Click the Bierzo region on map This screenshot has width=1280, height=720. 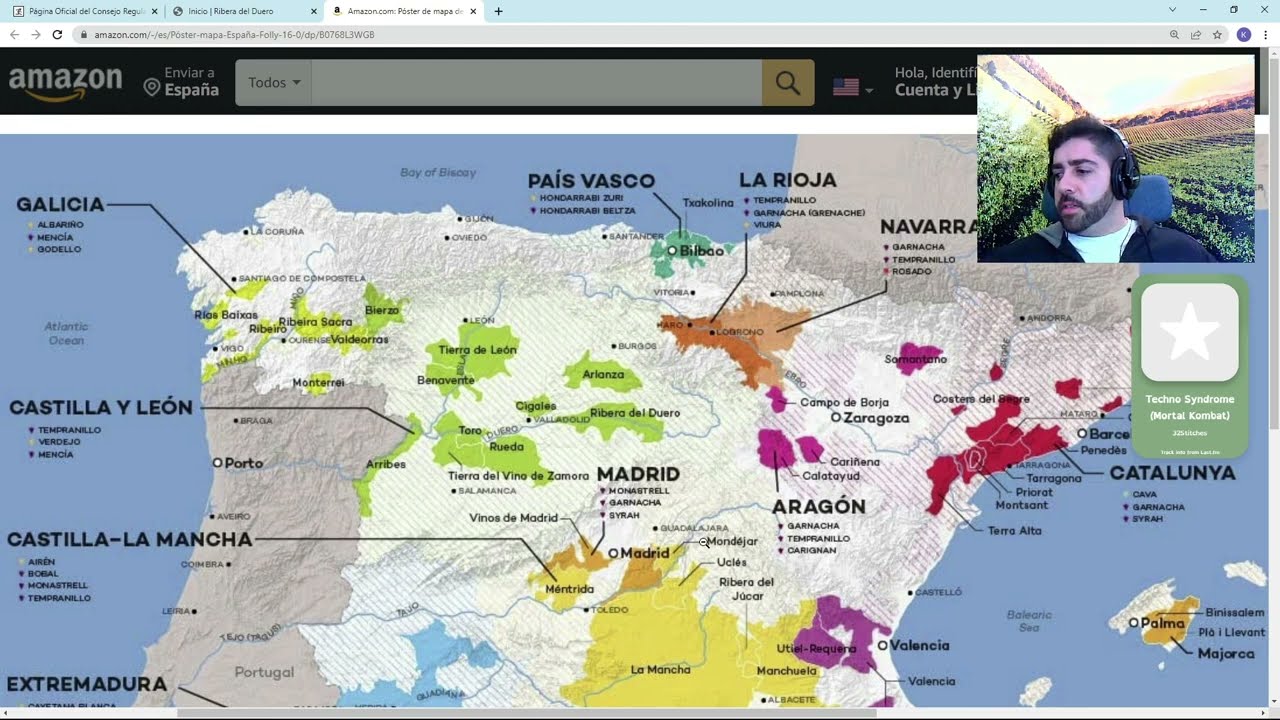tap(382, 310)
